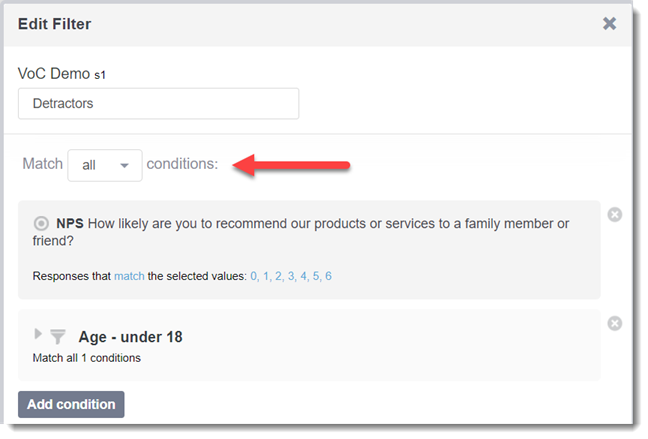Click the Detractors filter name field
Screen dimensions: 648x439
tap(158, 103)
